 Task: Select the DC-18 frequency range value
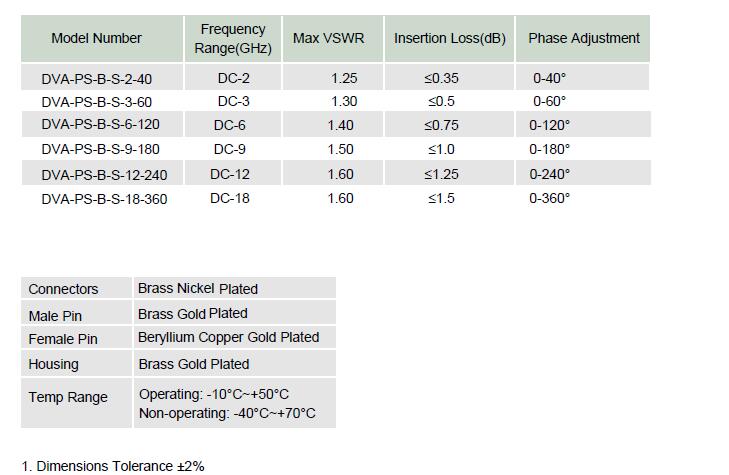[230, 198]
